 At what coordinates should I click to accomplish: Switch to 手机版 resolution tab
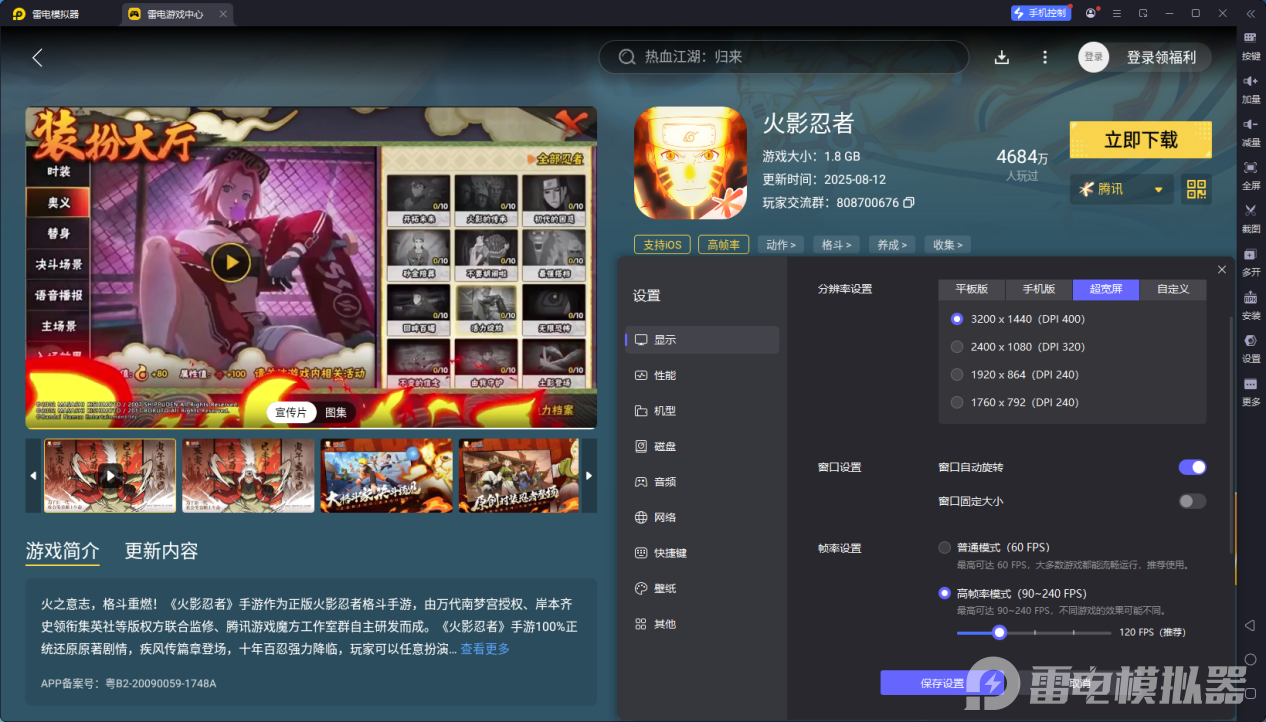(x=1039, y=289)
